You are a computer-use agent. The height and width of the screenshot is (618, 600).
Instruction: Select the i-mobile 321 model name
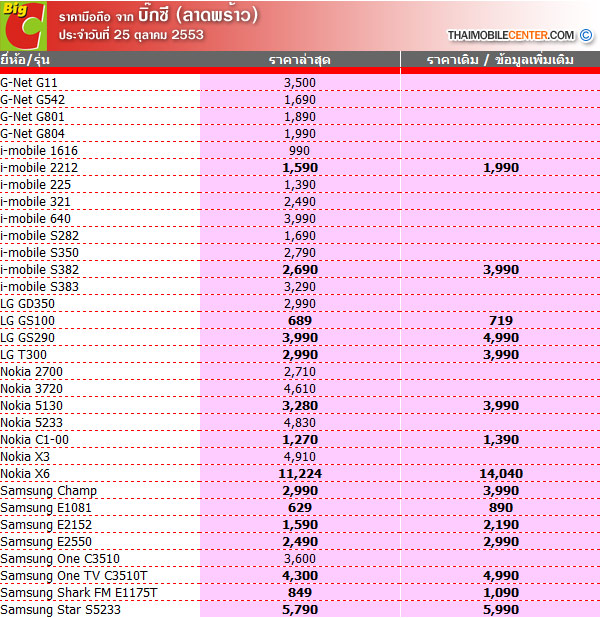coord(35,201)
